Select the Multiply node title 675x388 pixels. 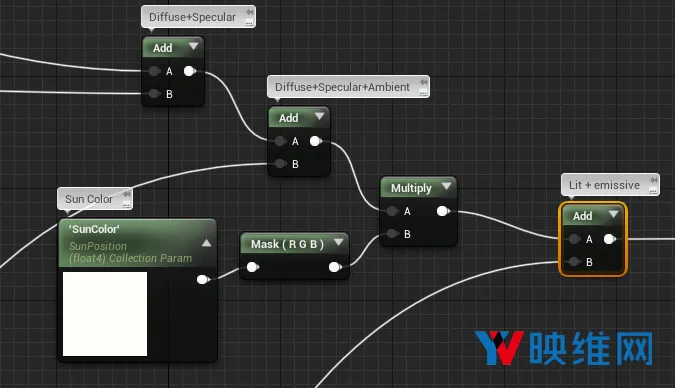(x=411, y=188)
